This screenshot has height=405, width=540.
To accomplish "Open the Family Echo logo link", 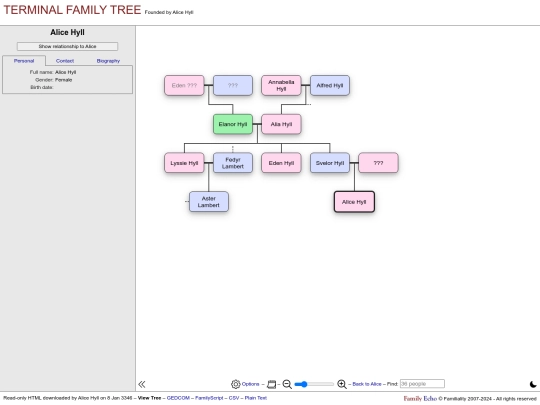I will click(x=420, y=398).
